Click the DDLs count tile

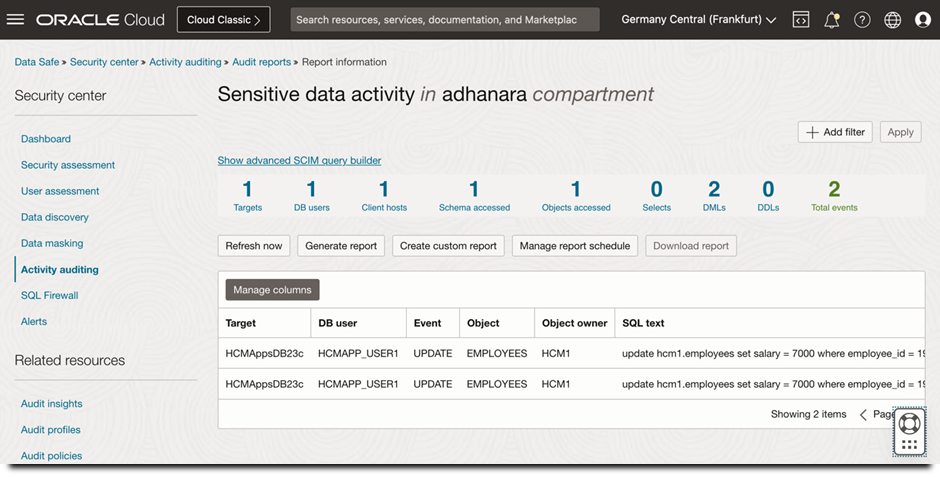pos(768,197)
